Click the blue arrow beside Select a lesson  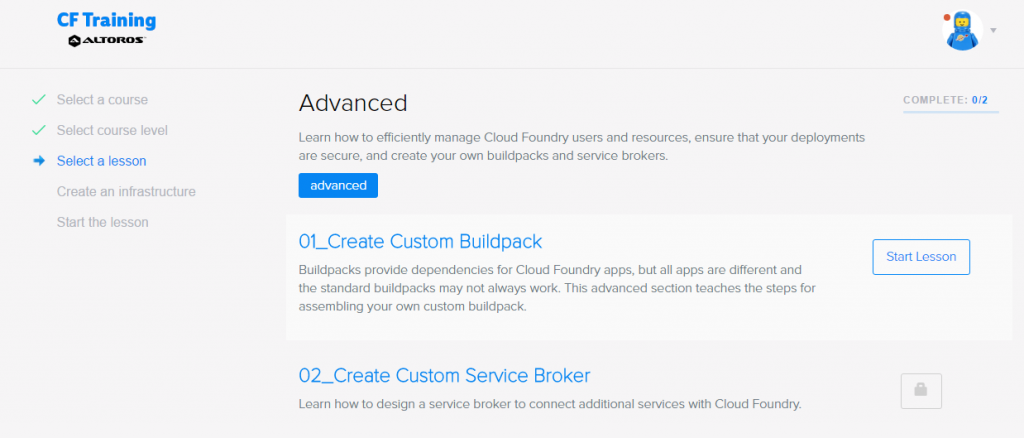pyautogui.click(x=39, y=161)
